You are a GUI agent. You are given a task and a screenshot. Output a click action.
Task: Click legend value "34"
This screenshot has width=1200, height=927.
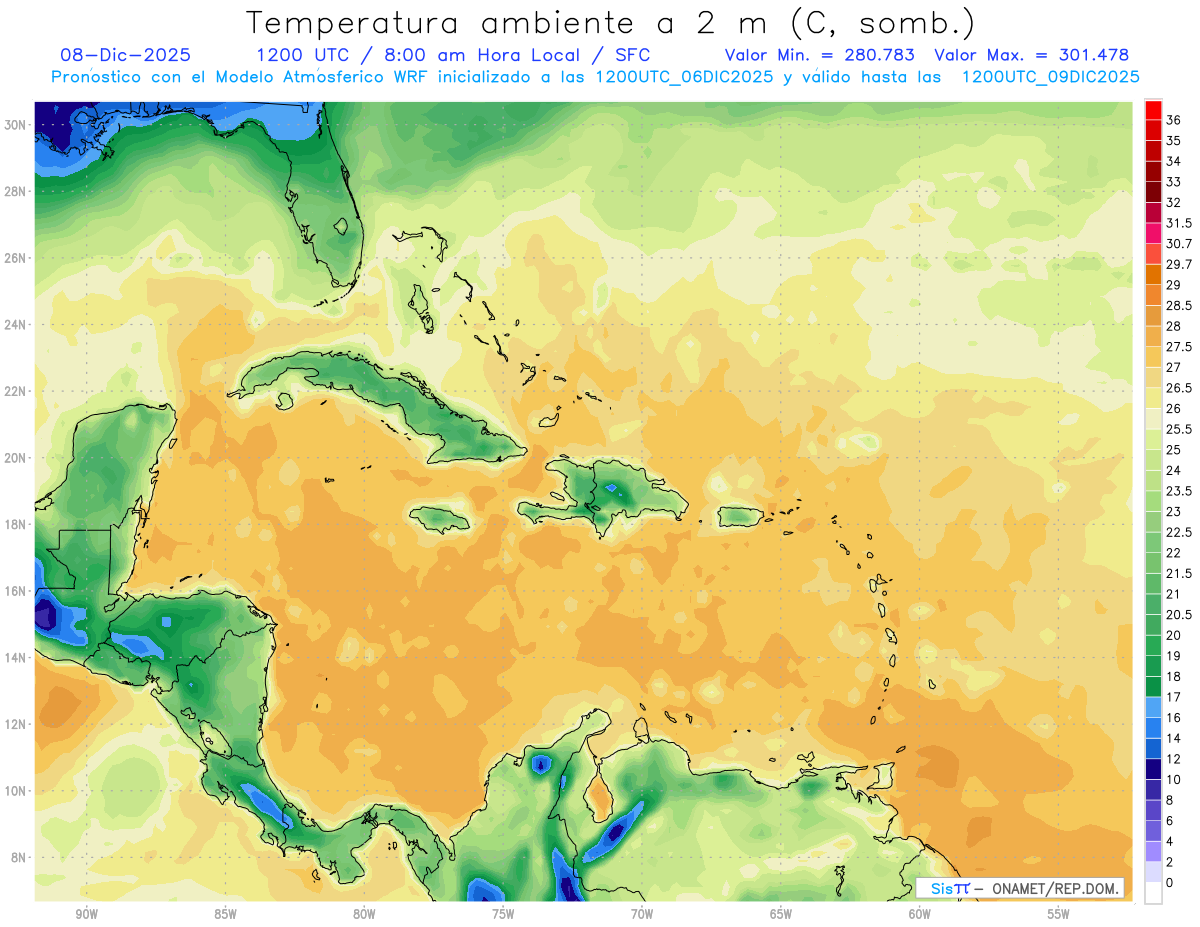click(x=1173, y=161)
